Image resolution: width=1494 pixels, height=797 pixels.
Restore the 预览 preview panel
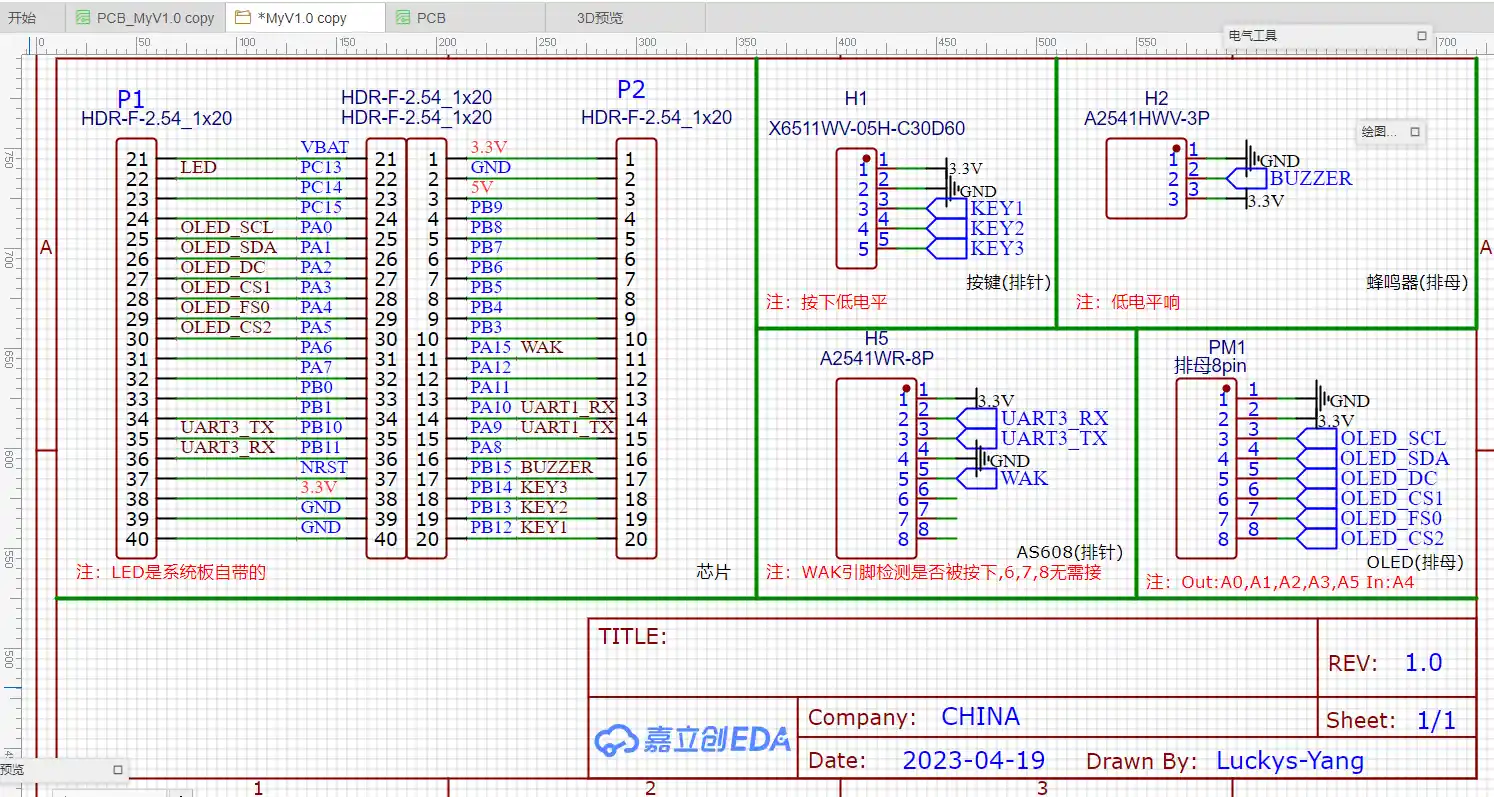coord(118,770)
